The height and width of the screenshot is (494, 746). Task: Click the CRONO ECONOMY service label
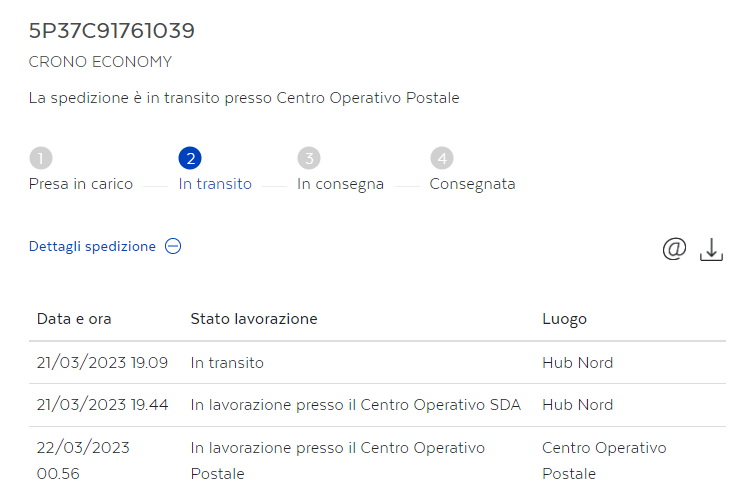(x=100, y=62)
